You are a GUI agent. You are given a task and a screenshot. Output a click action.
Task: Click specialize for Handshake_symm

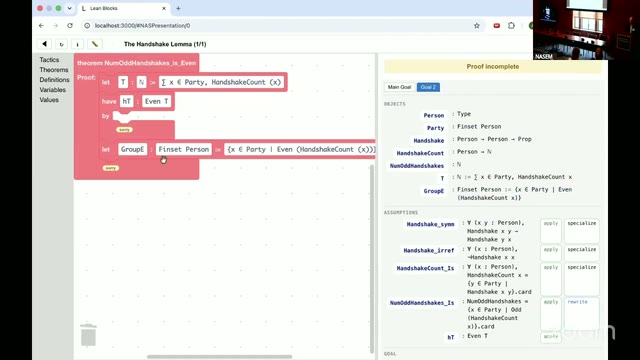tap(582, 231)
